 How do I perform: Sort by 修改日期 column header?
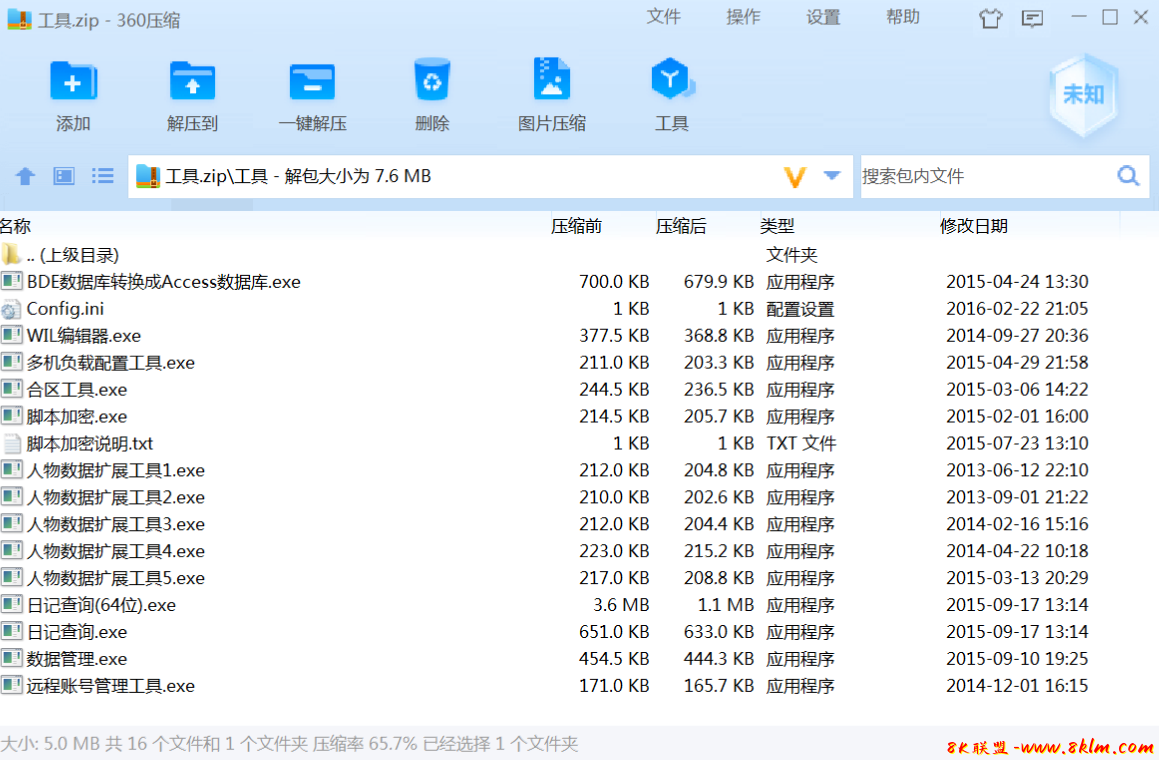[x=973, y=226]
